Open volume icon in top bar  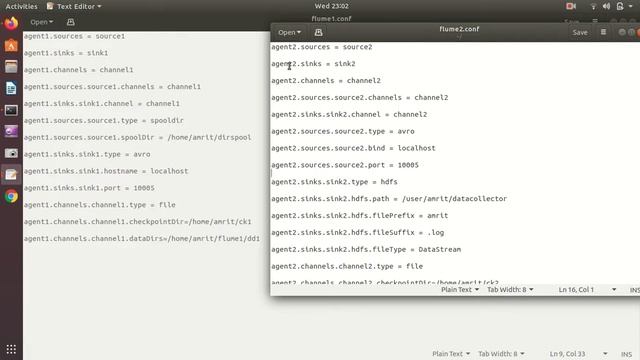(607, 6)
